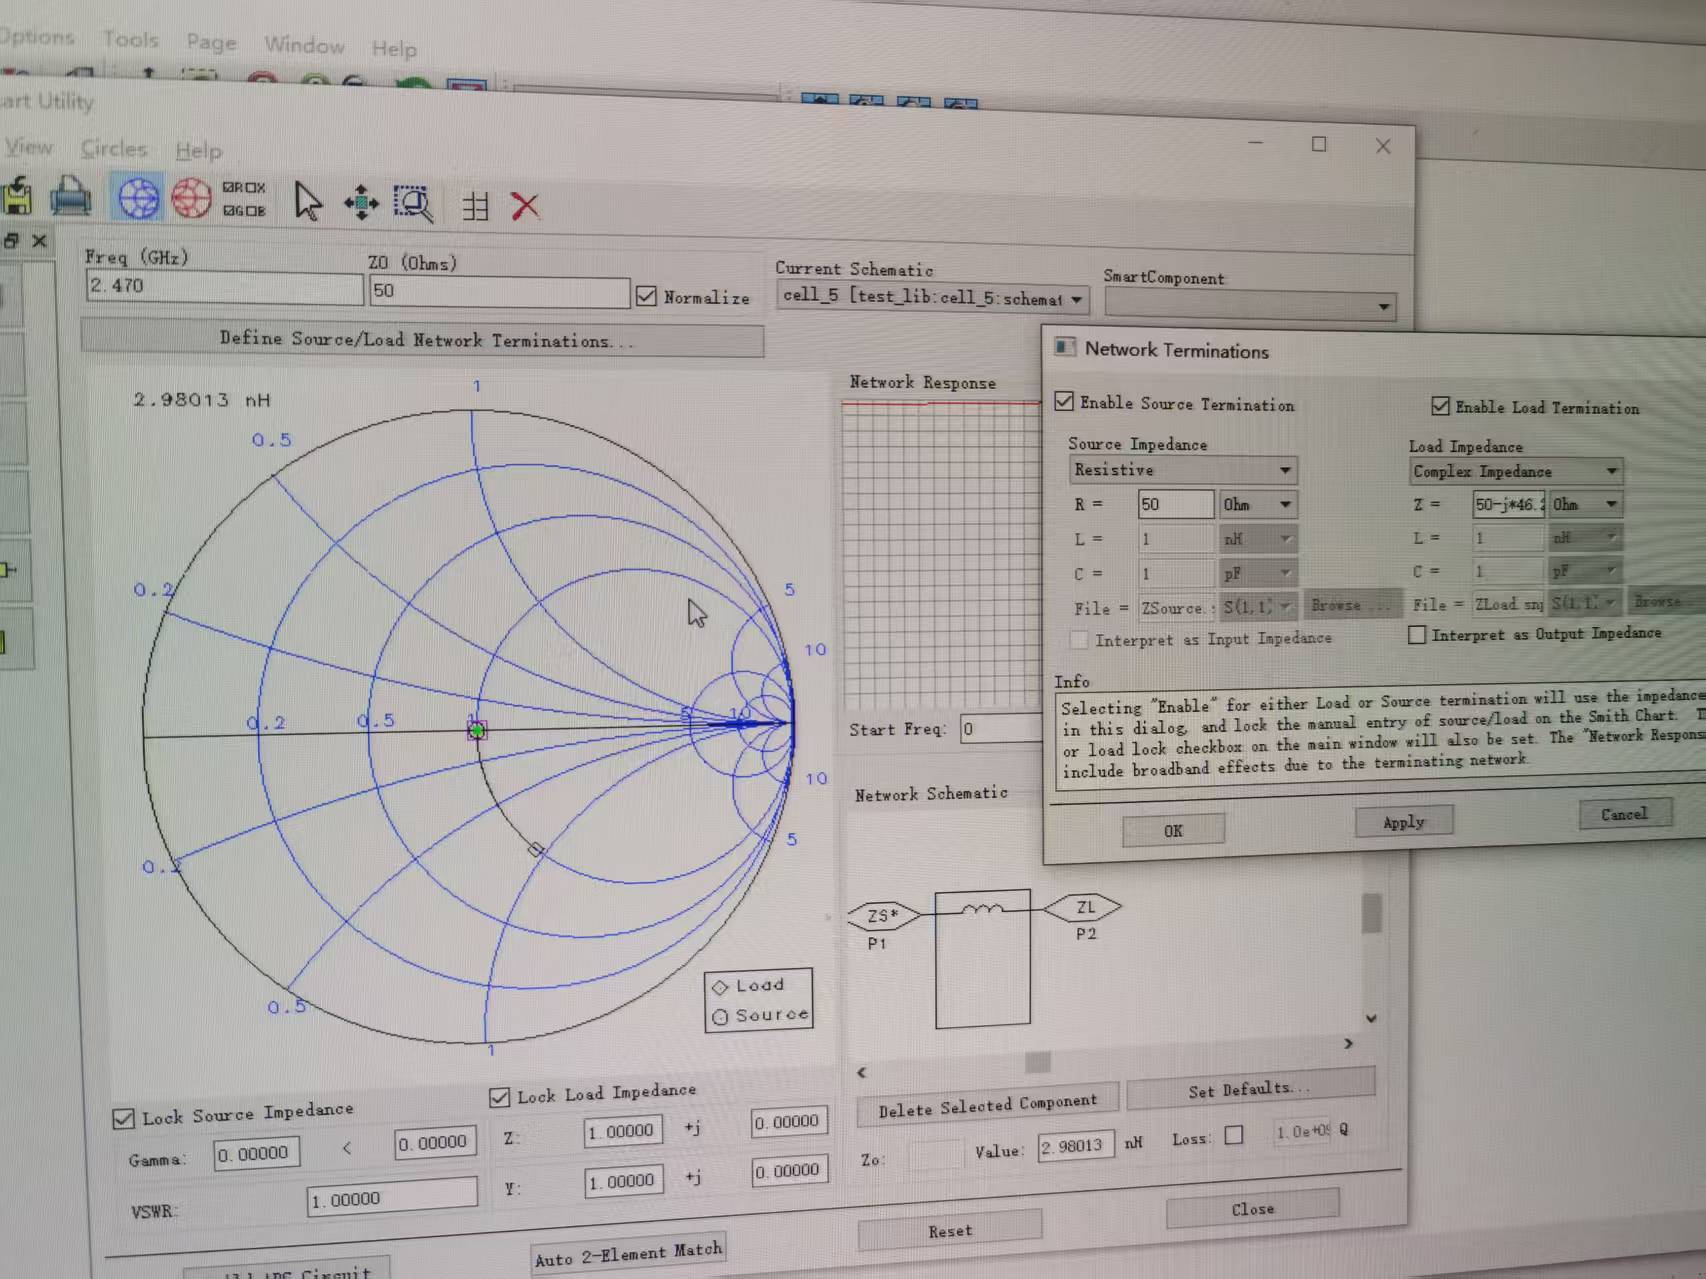This screenshot has width=1706, height=1279.
Task: Click the diamond load marker on Smith chart
Action: coord(536,850)
